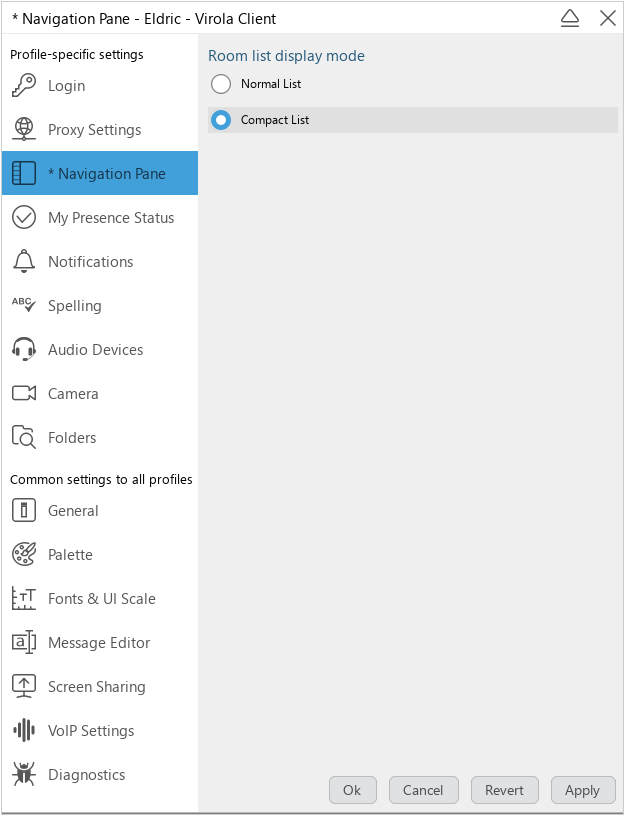Image resolution: width=625 pixels, height=816 pixels.
Task: Open the Message Editor settings
Action: pos(99,643)
